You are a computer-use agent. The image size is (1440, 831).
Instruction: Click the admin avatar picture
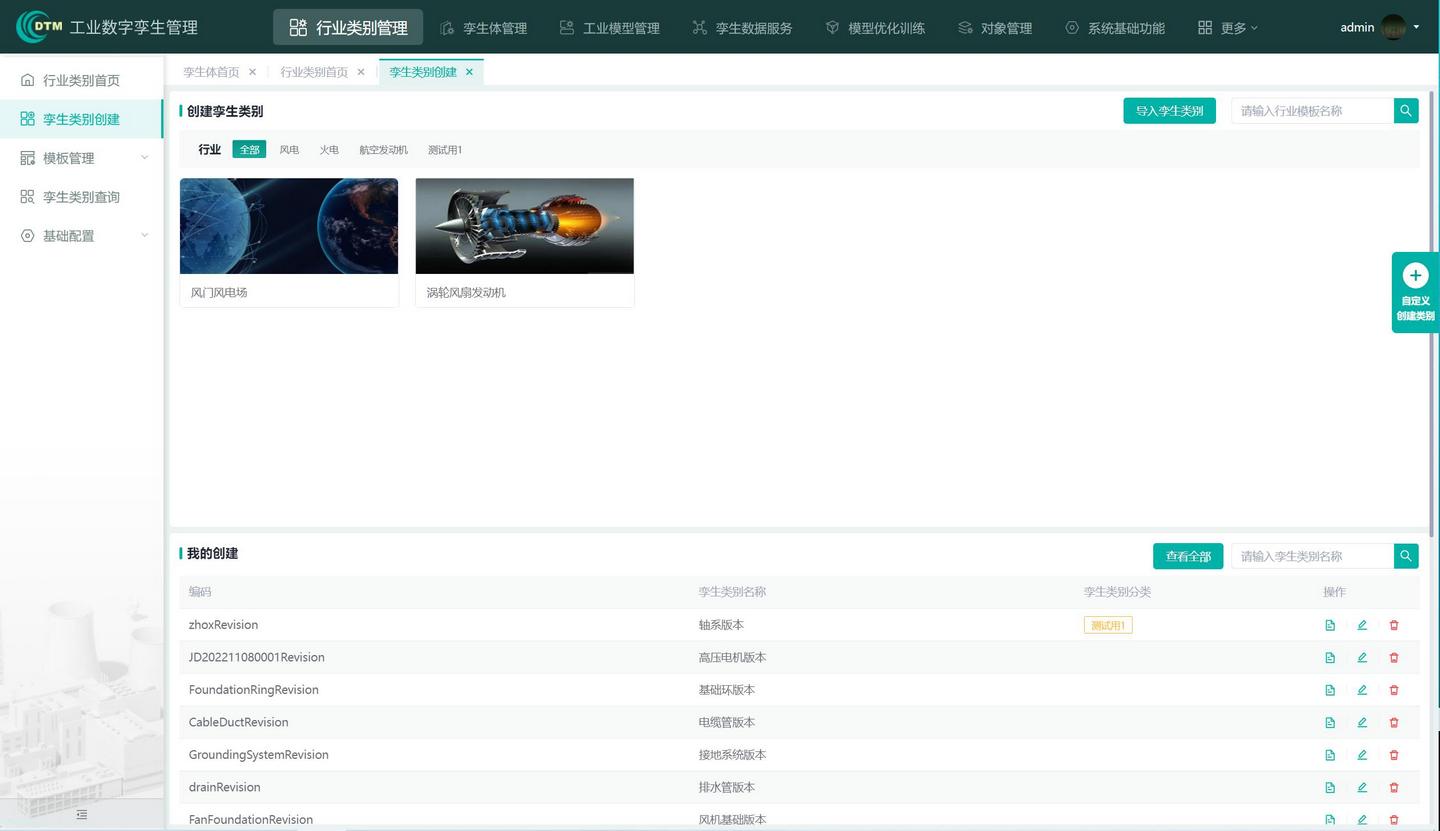click(1393, 27)
